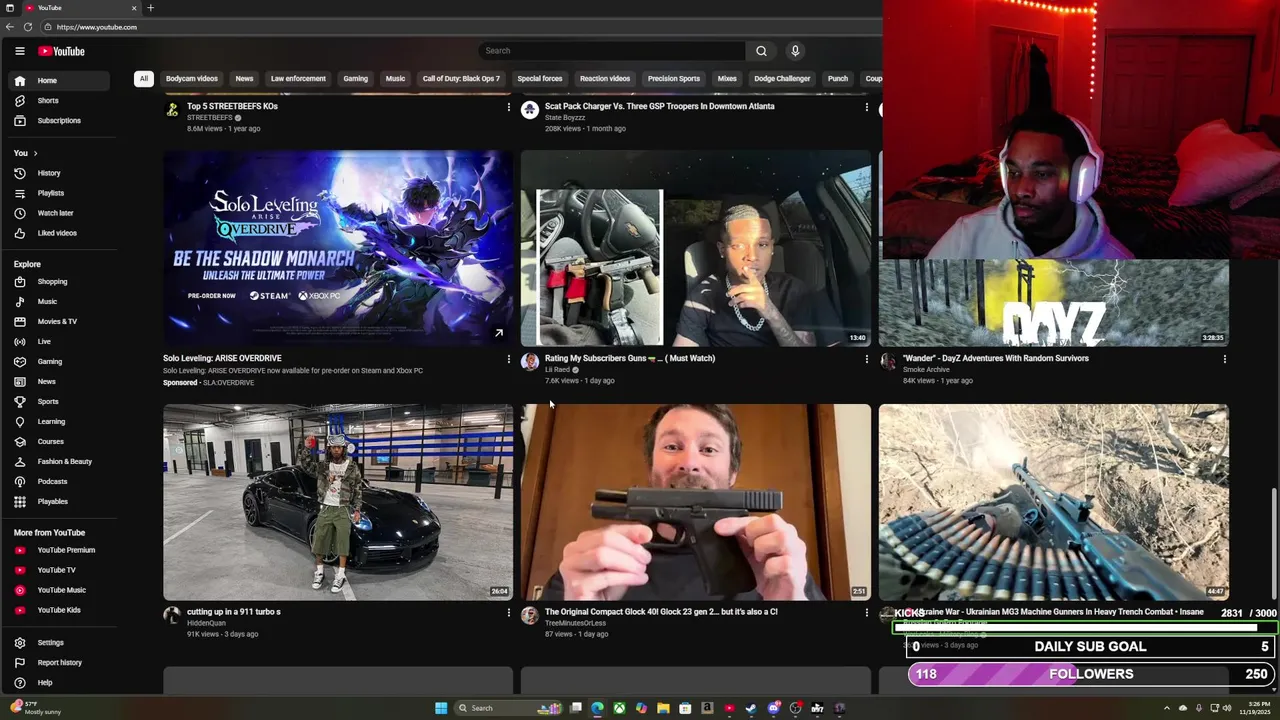Open Help in the sidebar
Viewport: 1280px width, 720px height.
tap(59, 683)
